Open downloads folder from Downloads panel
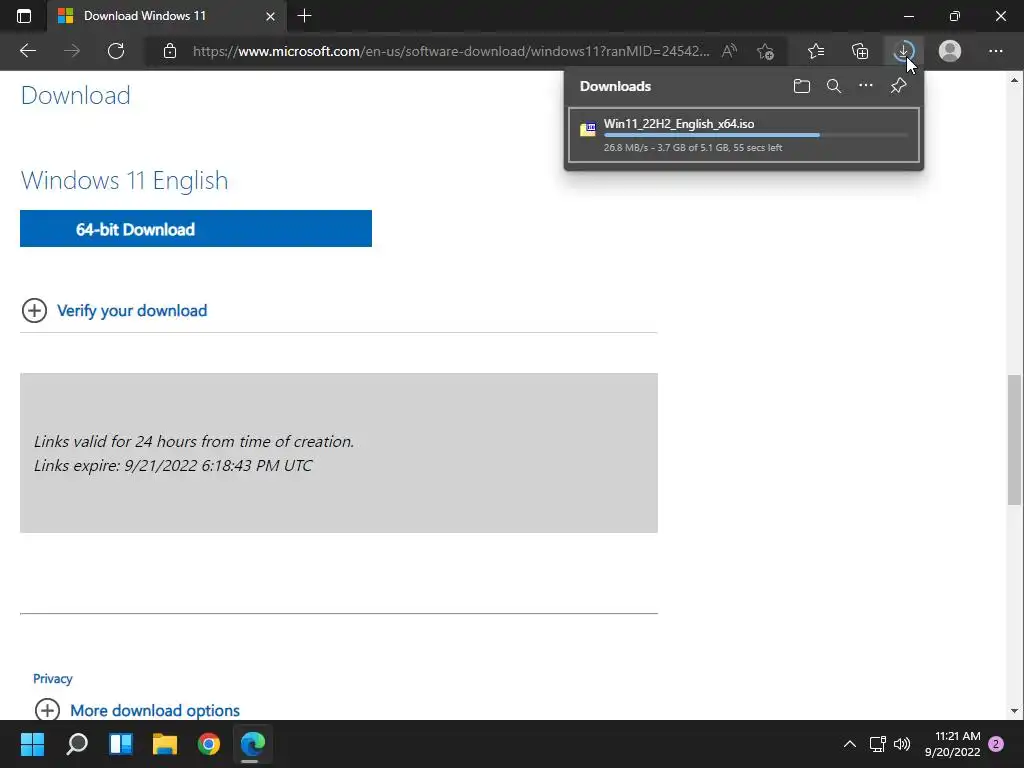This screenshot has height=768, width=1024. (801, 86)
